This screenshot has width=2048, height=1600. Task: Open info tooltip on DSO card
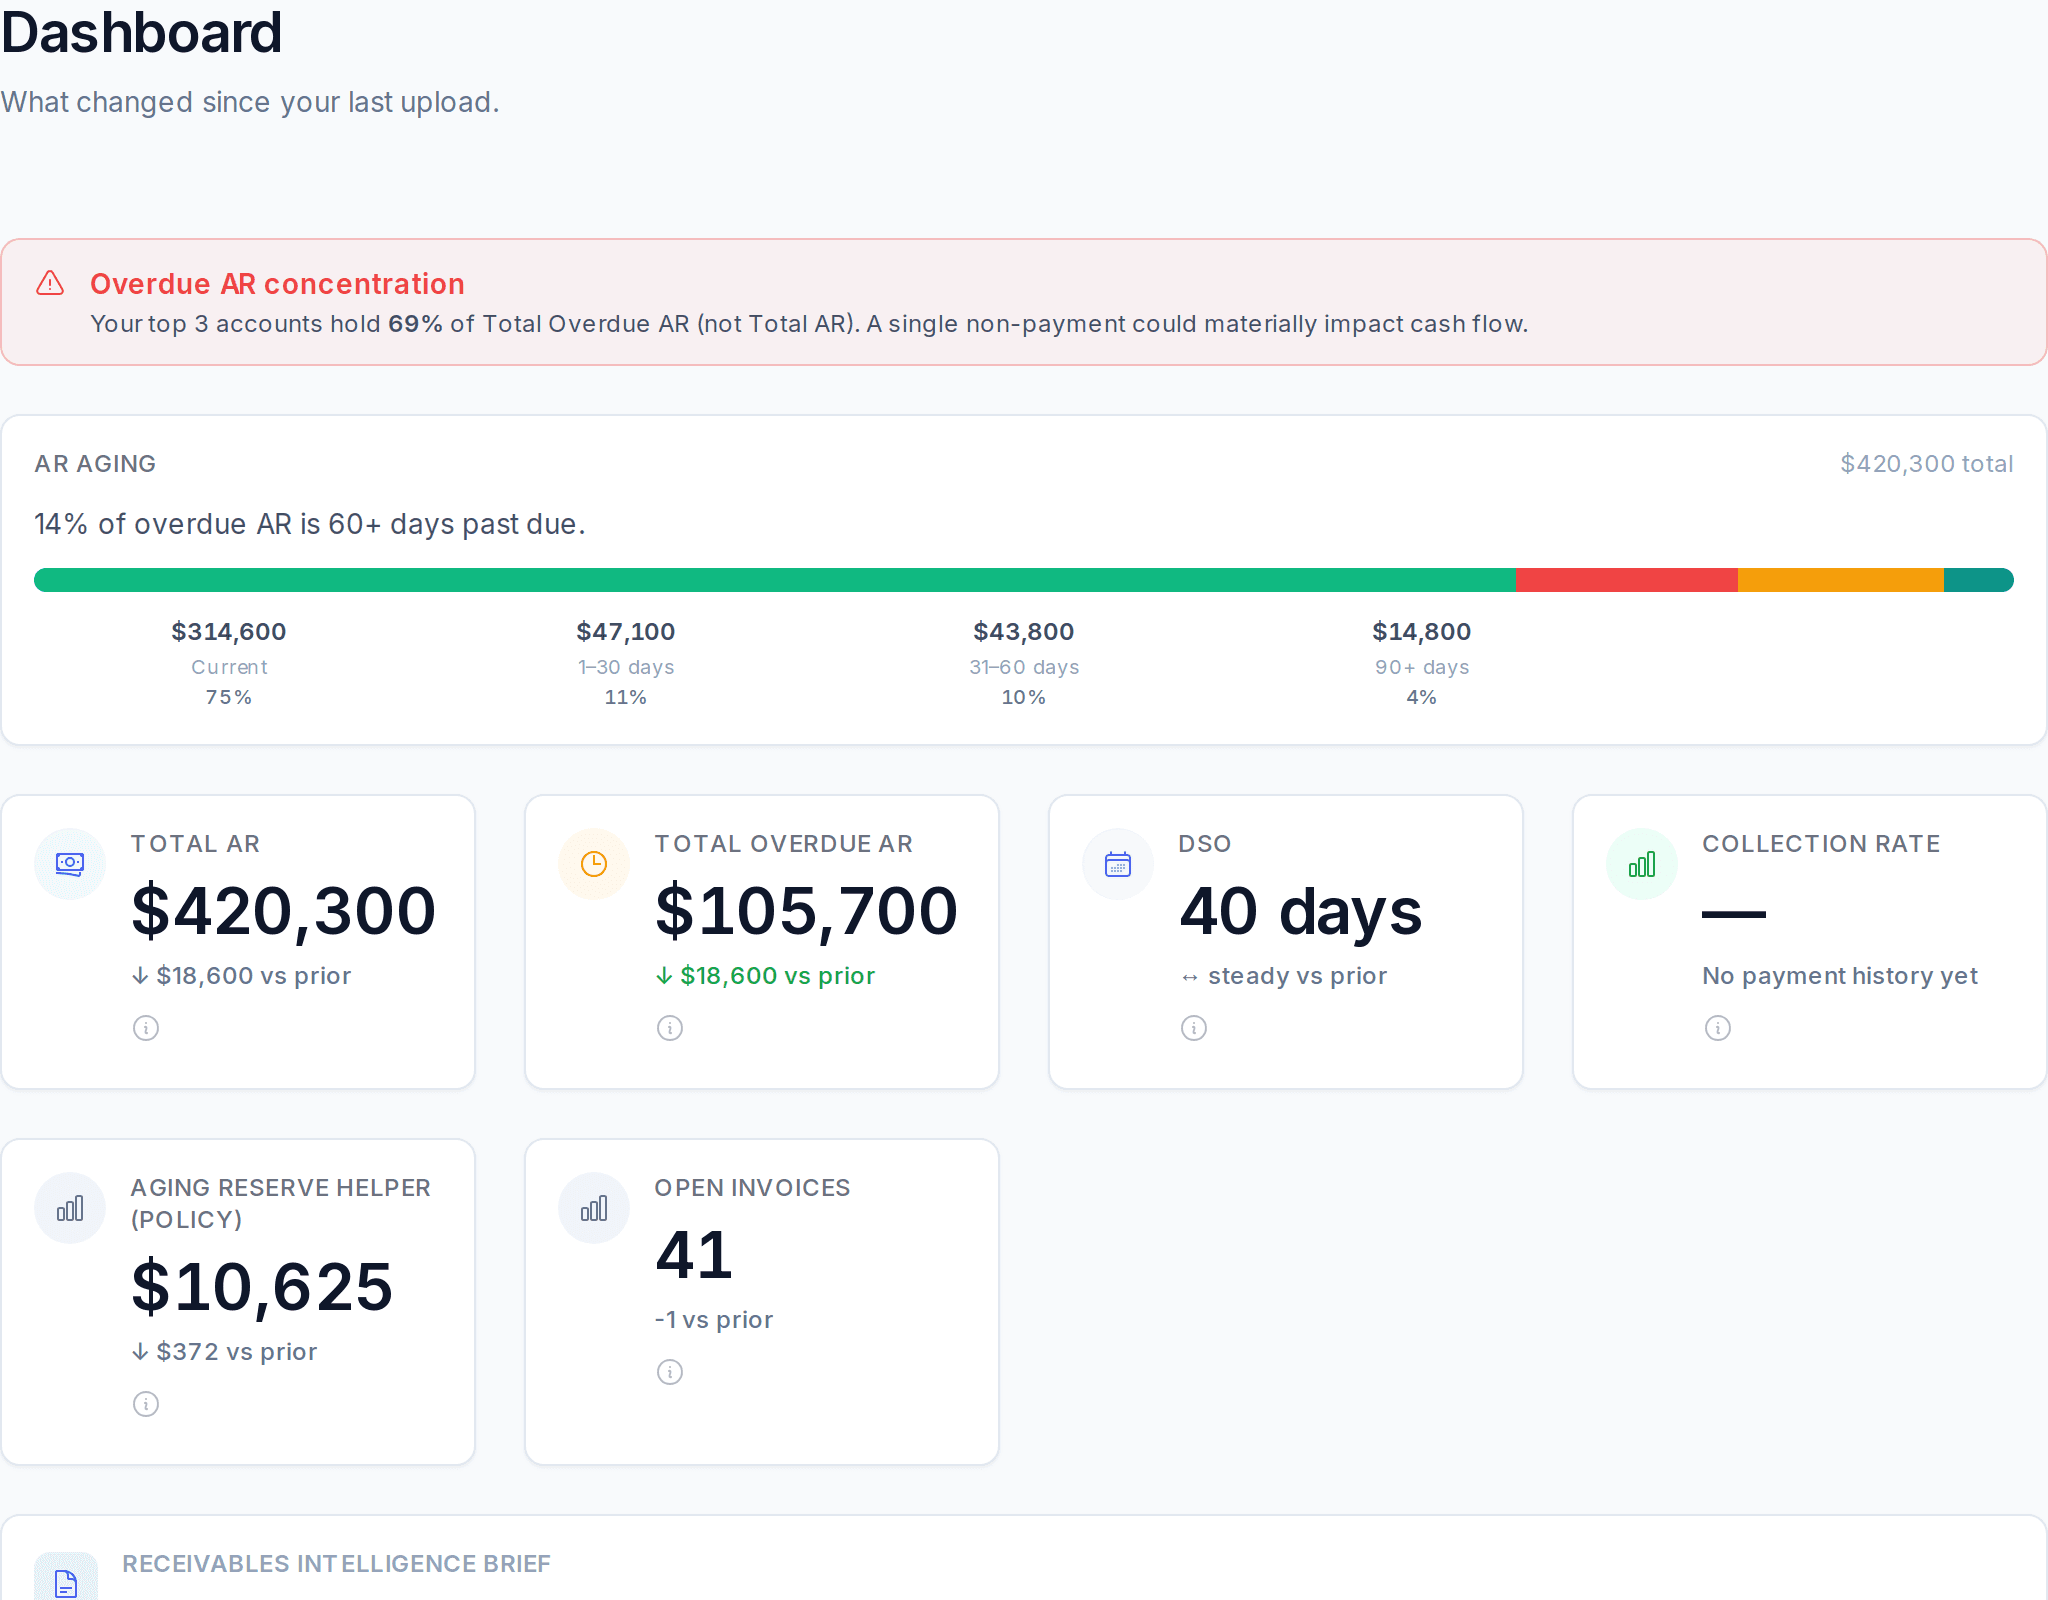1194,1028
